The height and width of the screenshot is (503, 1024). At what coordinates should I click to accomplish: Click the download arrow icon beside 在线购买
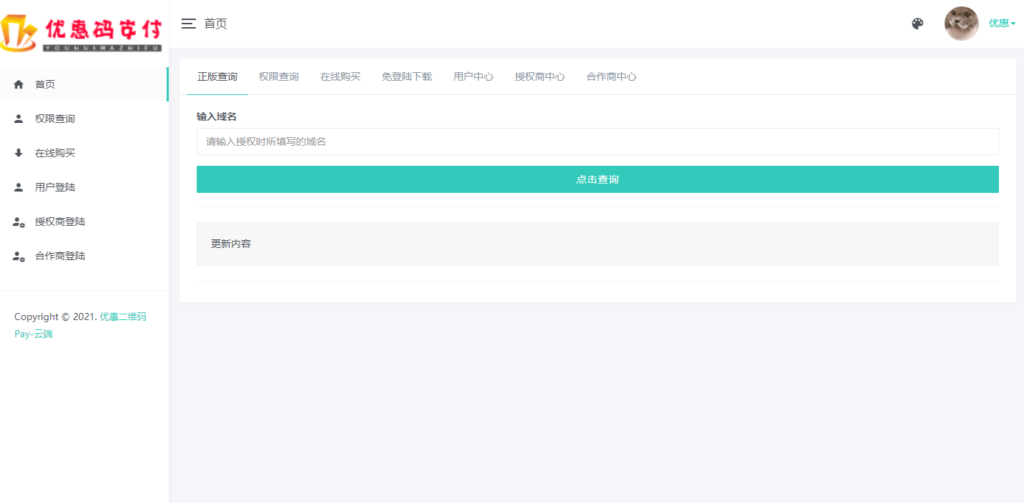[18, 153]
